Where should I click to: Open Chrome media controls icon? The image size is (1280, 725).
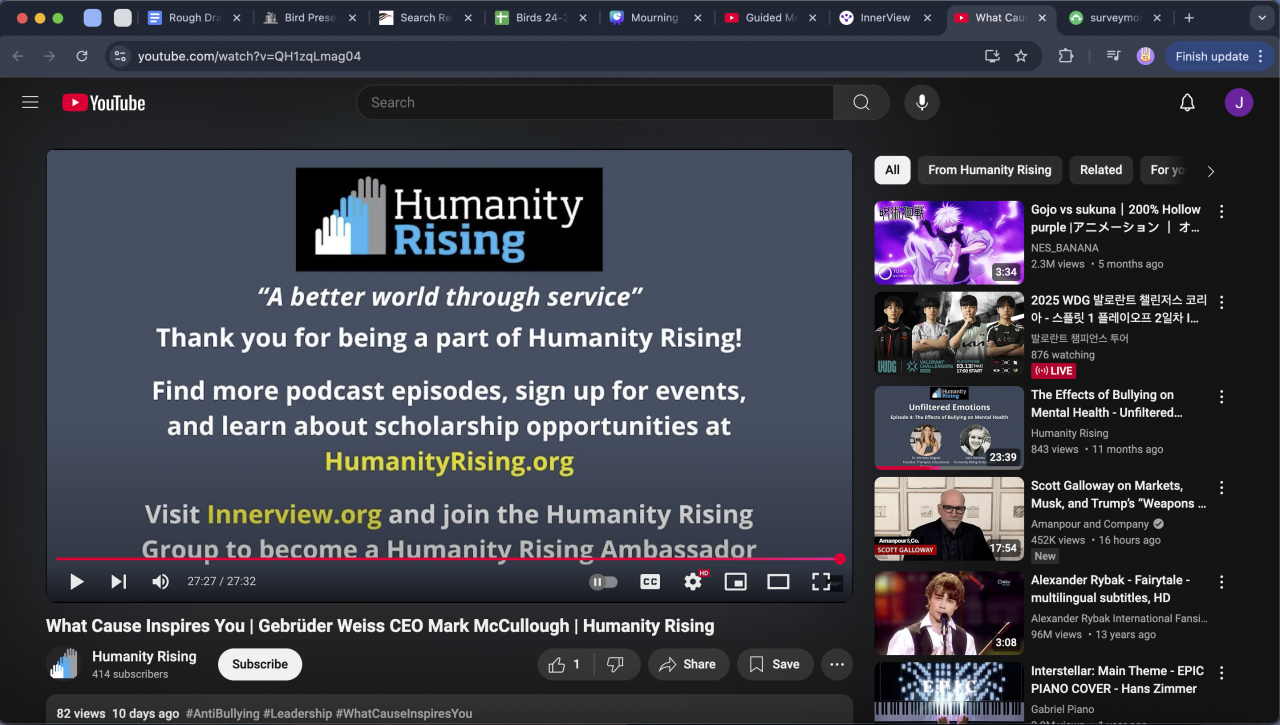click(1113, 56)
